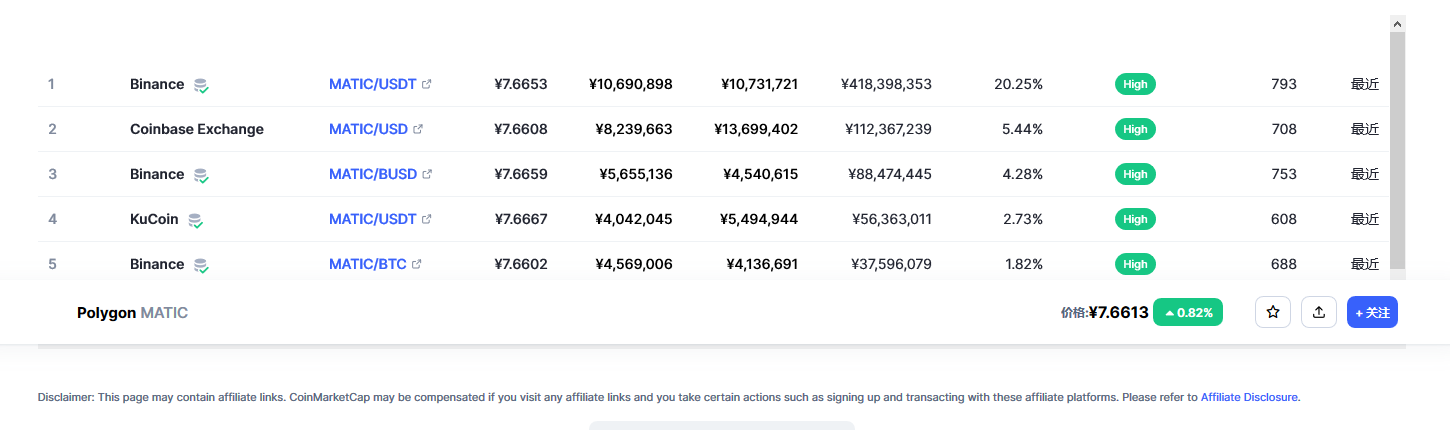Open the KuCoin exchange name
Viewport: 1450px width, 430px height.
click(x=154, y=219)
